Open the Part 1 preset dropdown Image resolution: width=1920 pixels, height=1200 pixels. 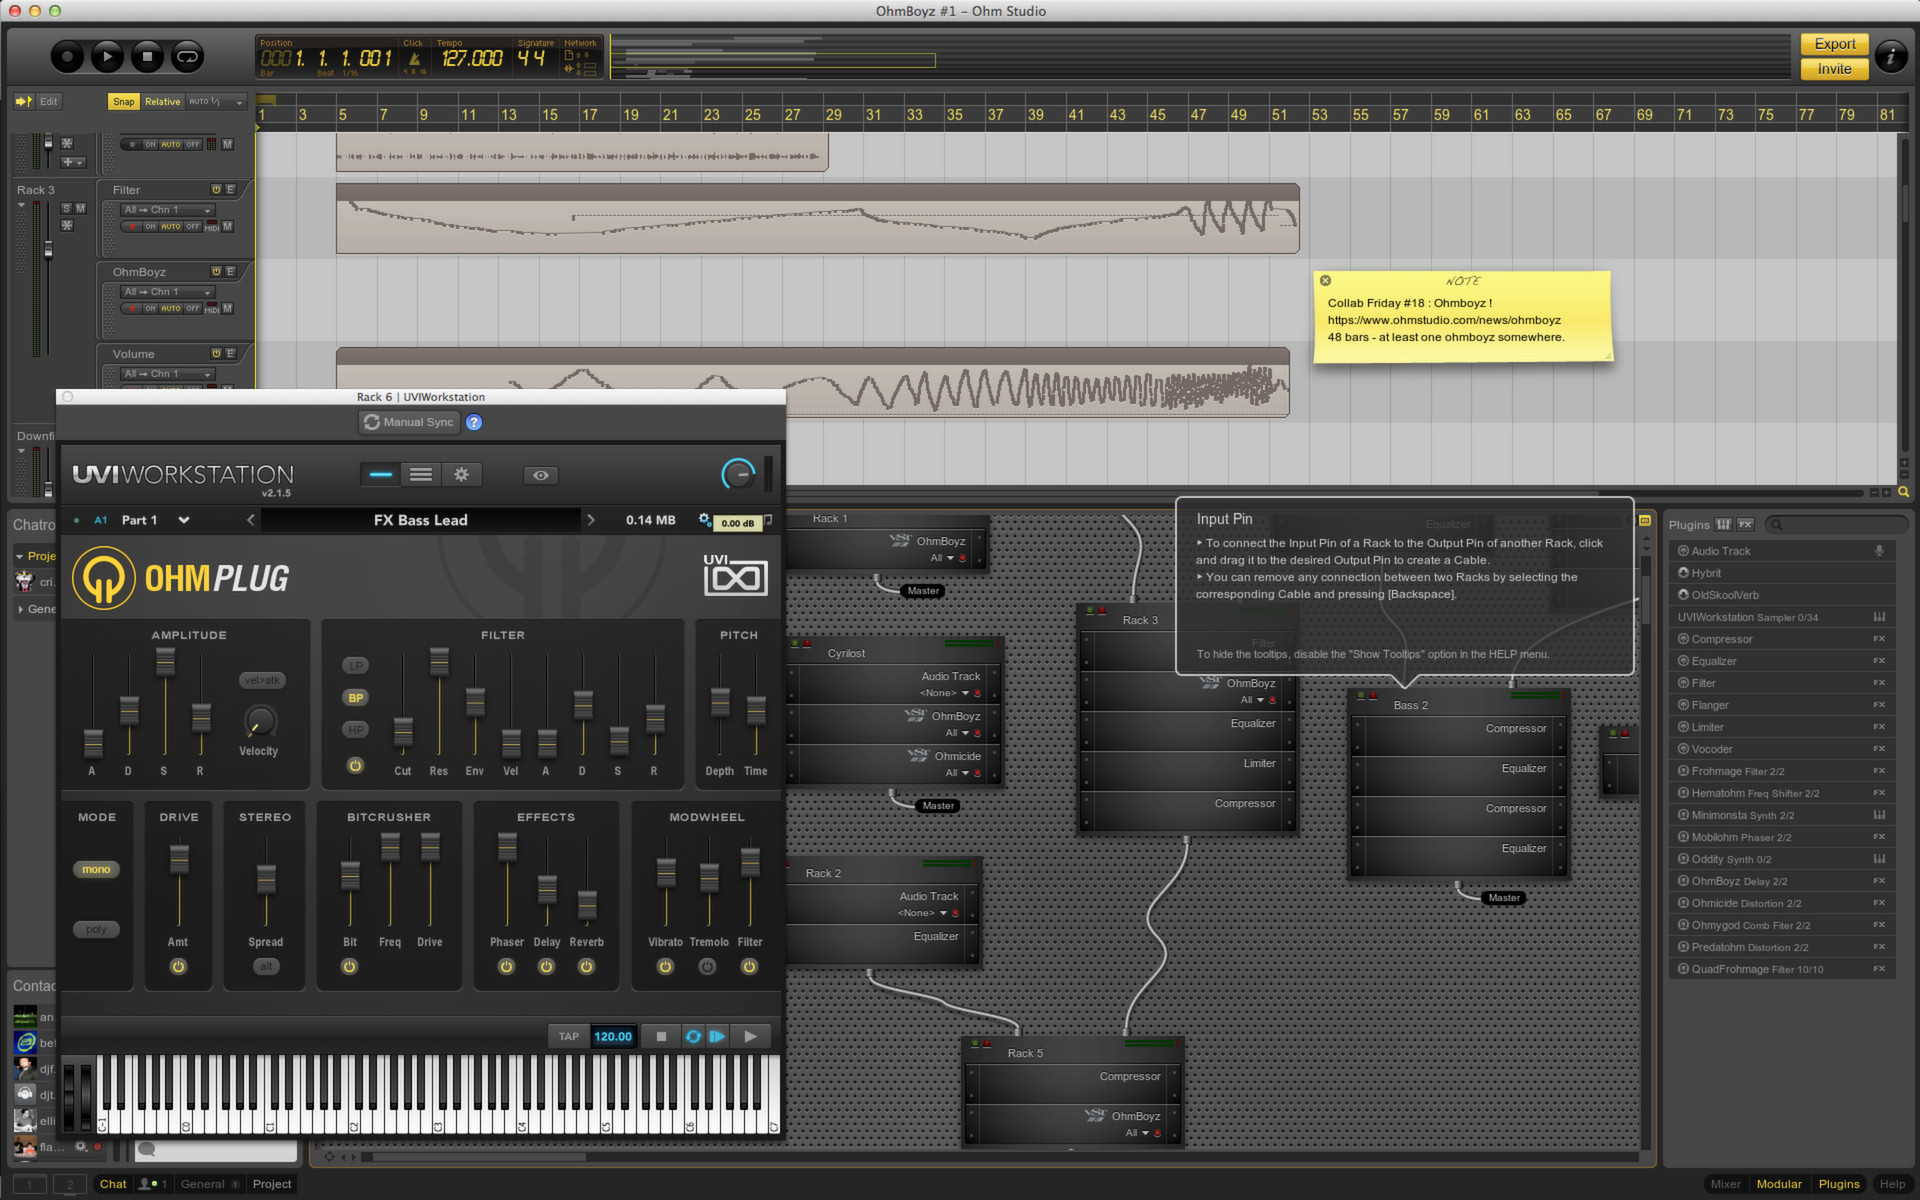click(183, 520)
